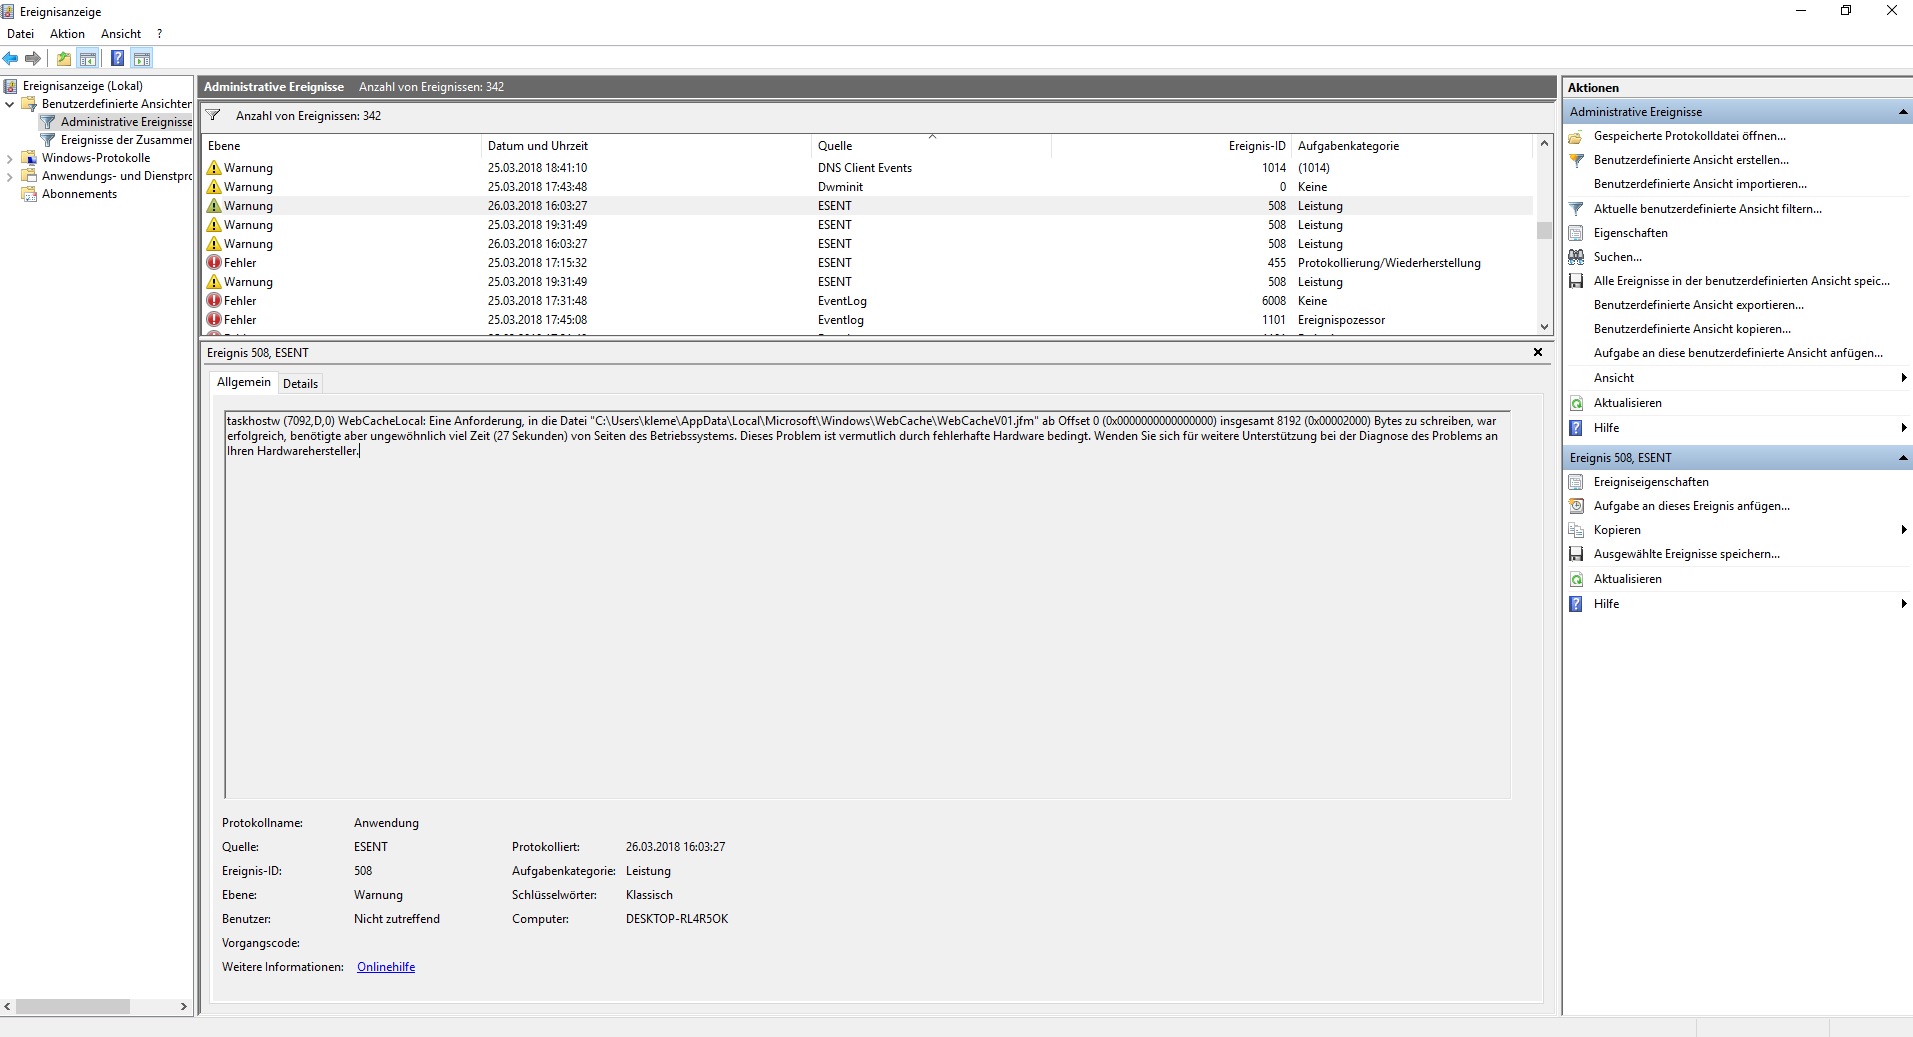
Task: Collapse the Administrative Ereignisse actions section
Action: 1903,112
